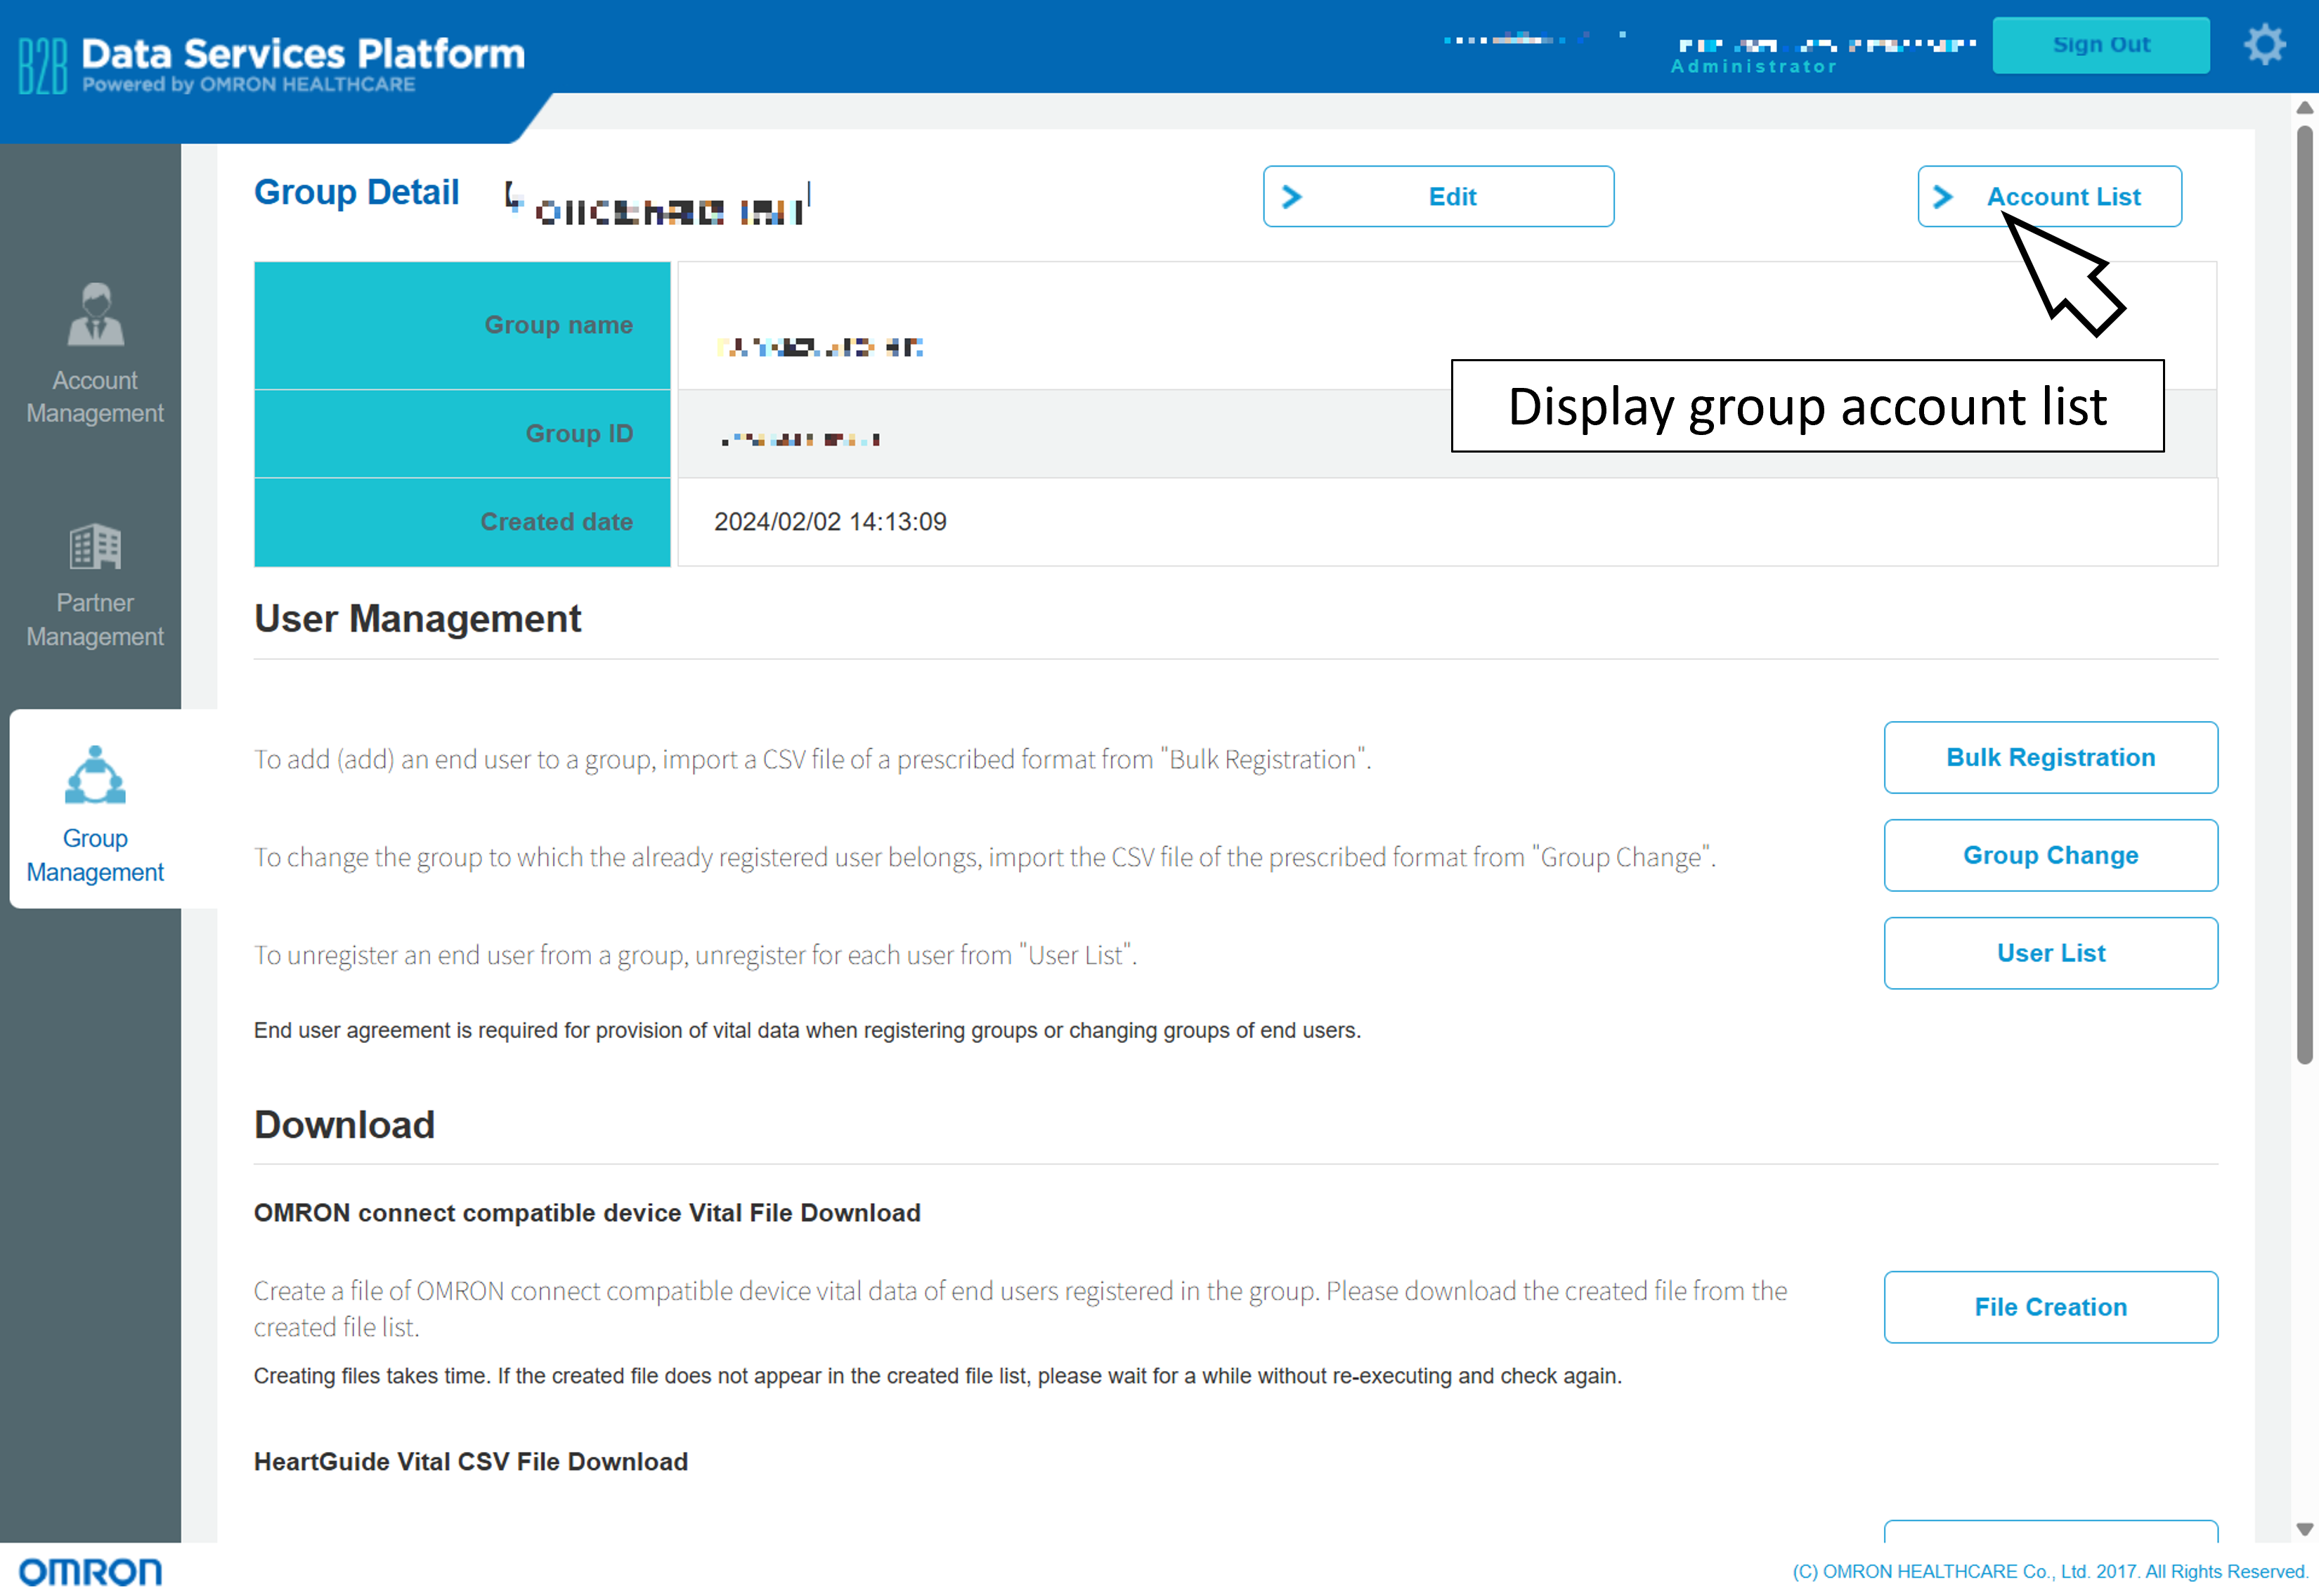Click the Partner Management building icon
This screenshot has width=2319, height=1596.
pyautogui.click(x=95, y=546)
